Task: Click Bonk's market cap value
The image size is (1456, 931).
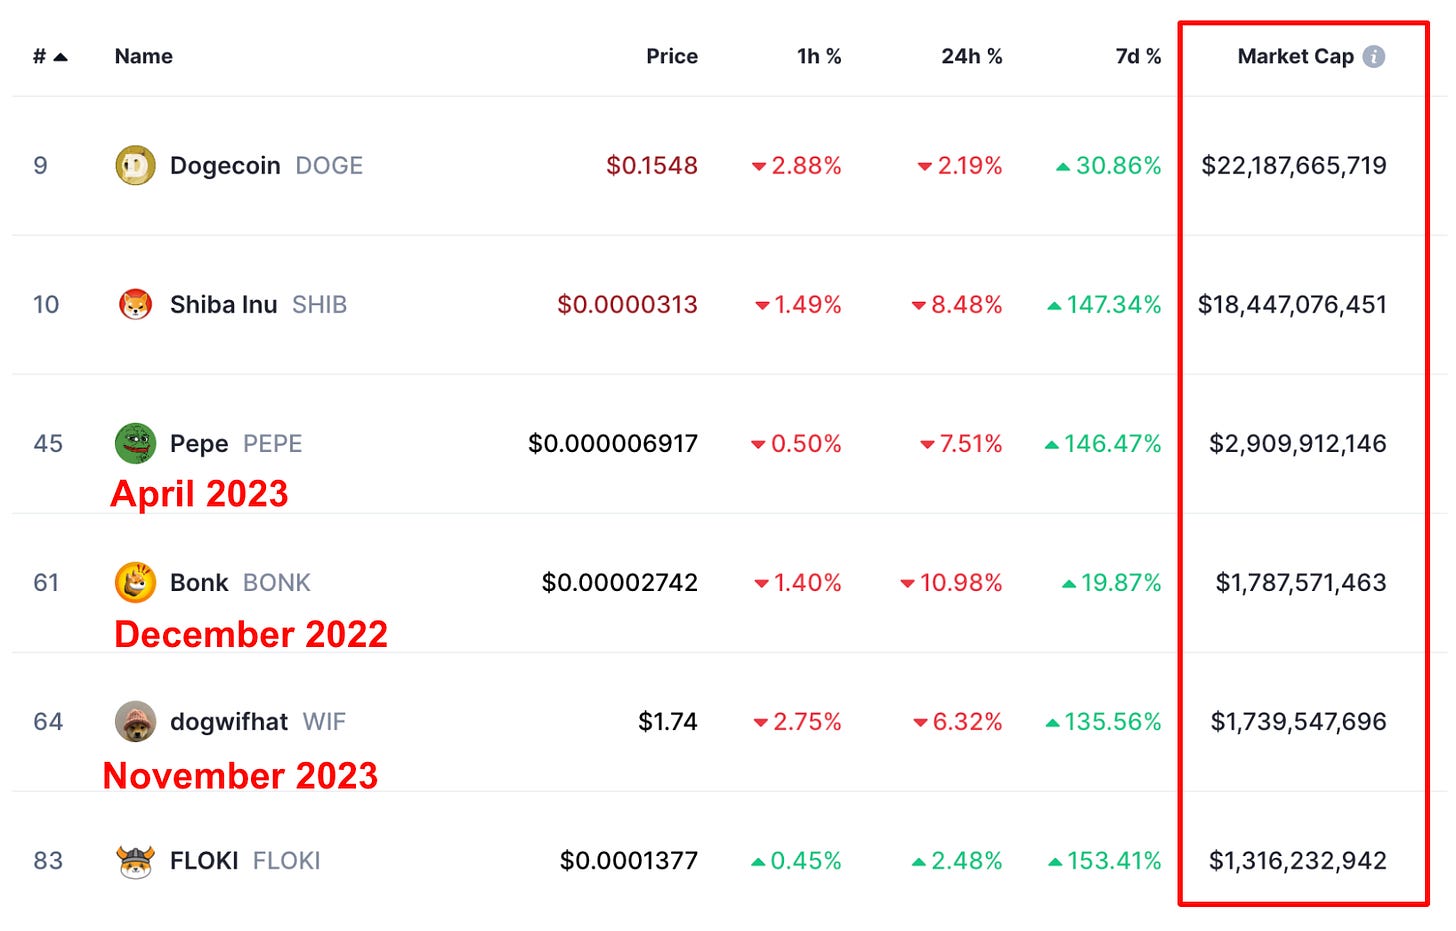Action: coord(1300,583)
